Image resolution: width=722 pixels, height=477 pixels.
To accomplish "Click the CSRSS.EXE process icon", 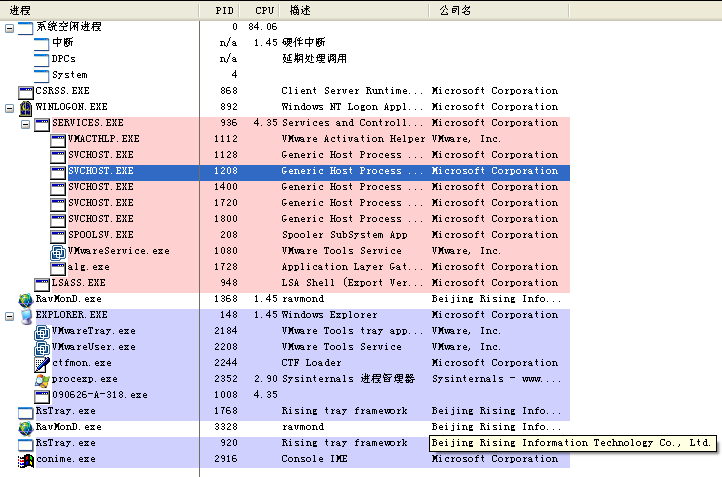I will point(26,92).
